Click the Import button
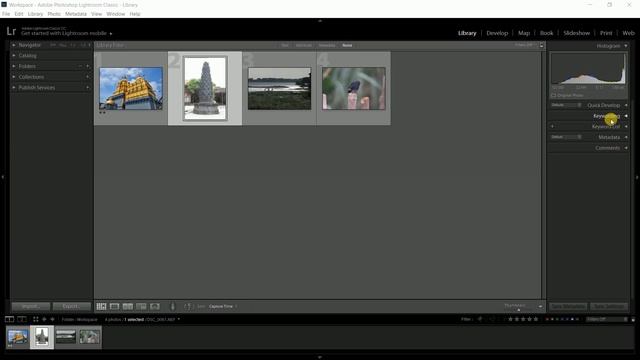Viewport: 640px width, 360px height. (31, 306)
